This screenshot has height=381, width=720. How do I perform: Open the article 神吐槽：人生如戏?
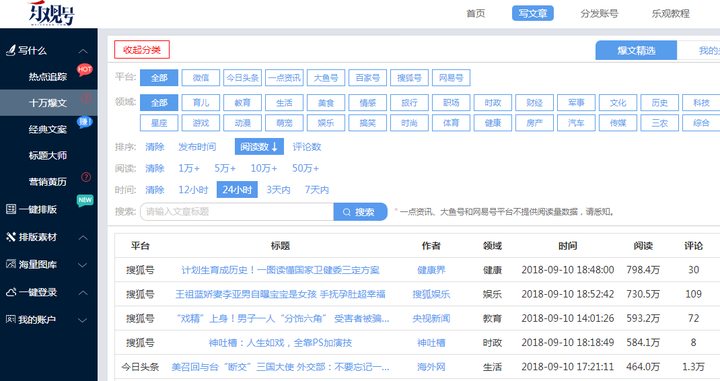click(x=281, y=343)
